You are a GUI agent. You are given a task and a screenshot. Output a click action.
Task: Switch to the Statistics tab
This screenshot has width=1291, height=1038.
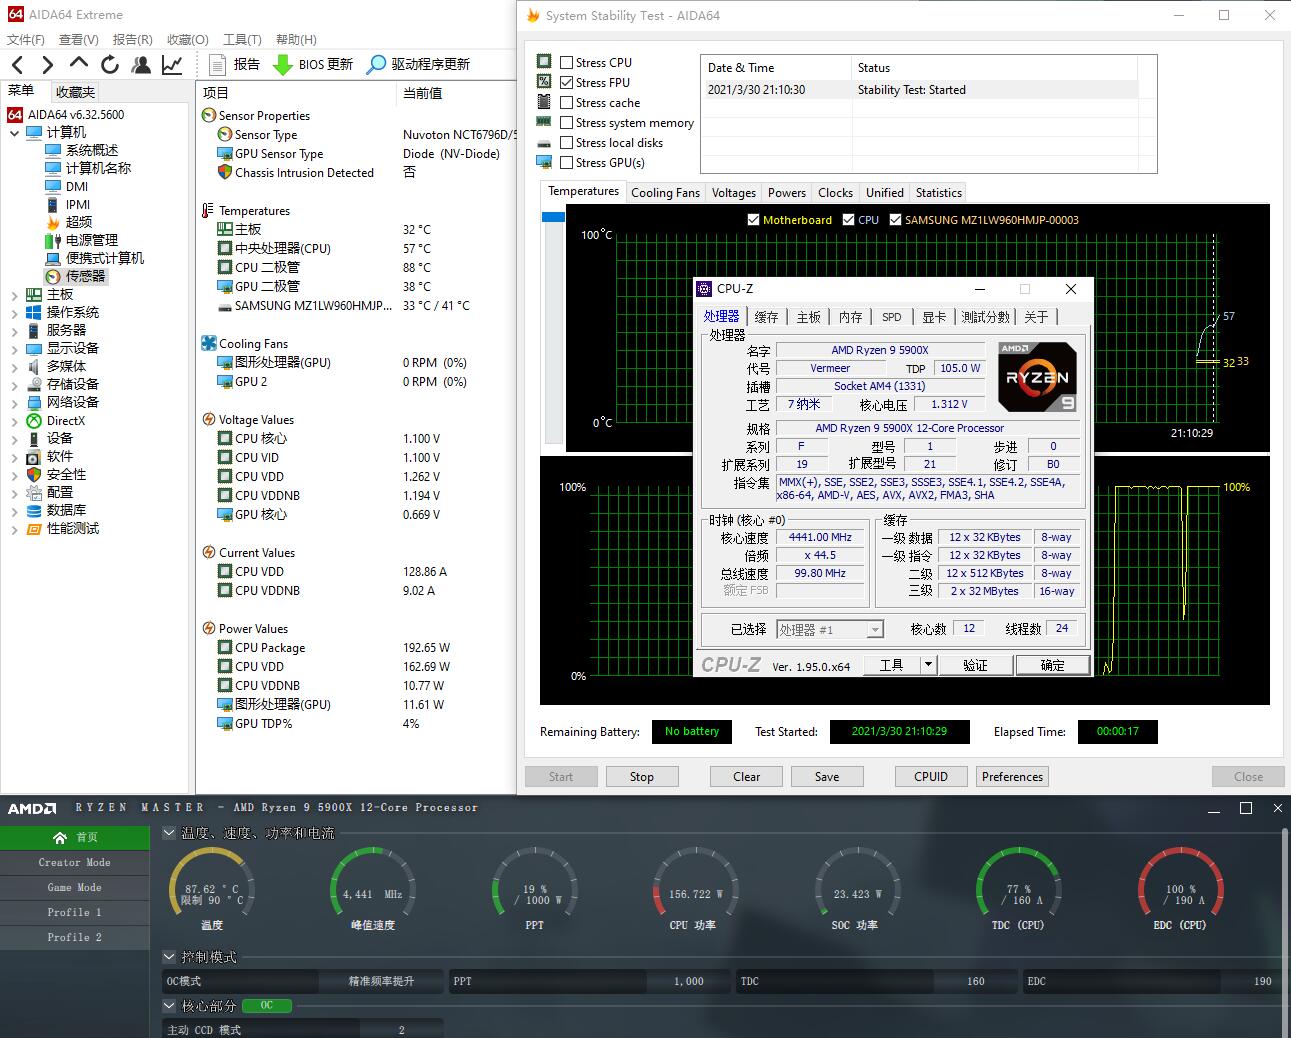pyautogui.click(x=938, y=193)
